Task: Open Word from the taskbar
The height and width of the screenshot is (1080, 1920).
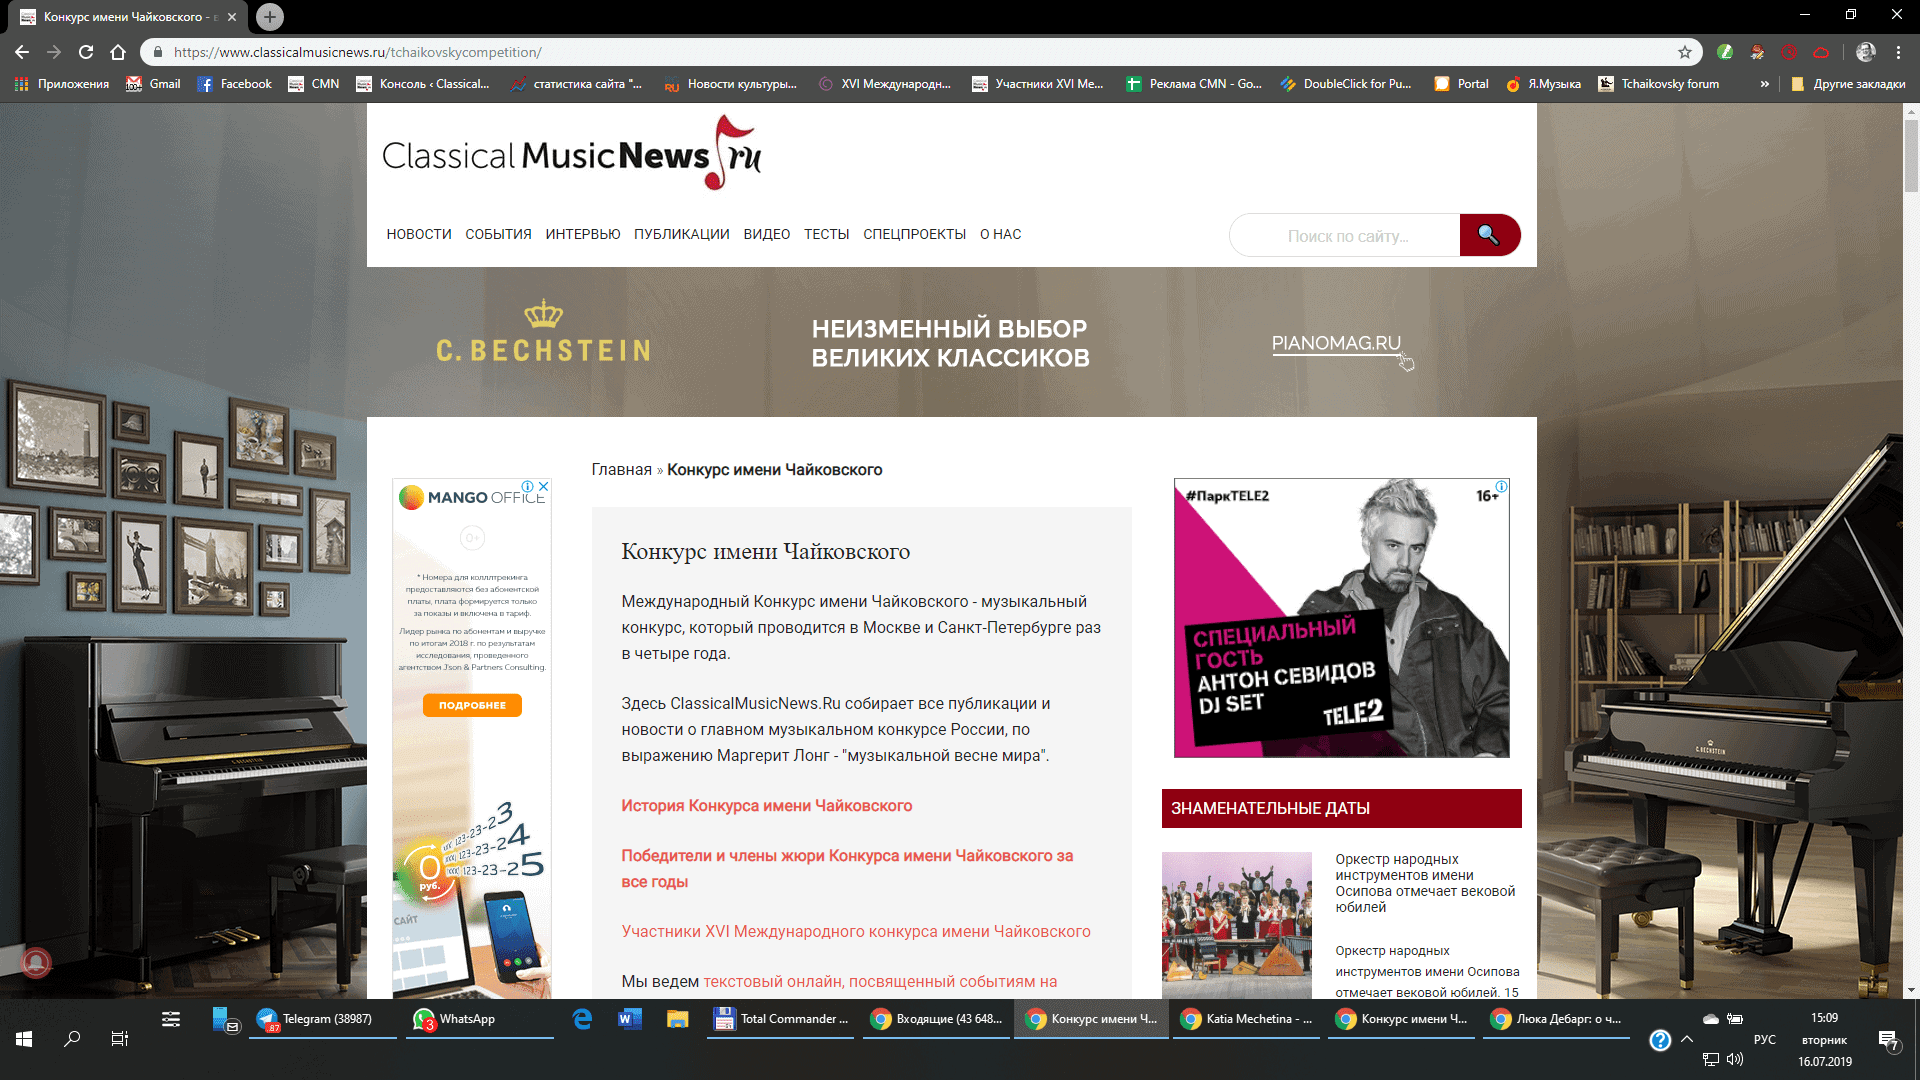Action: [x=629, y=1019]
